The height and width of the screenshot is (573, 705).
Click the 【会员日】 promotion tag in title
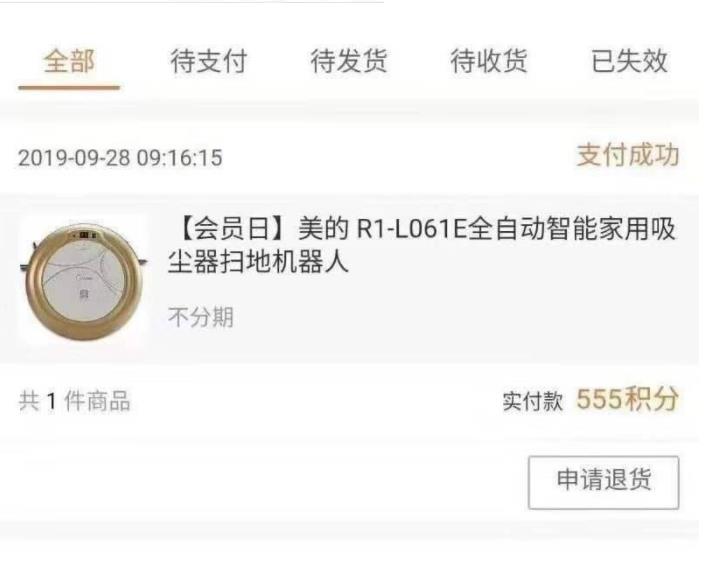pos(232,229)
